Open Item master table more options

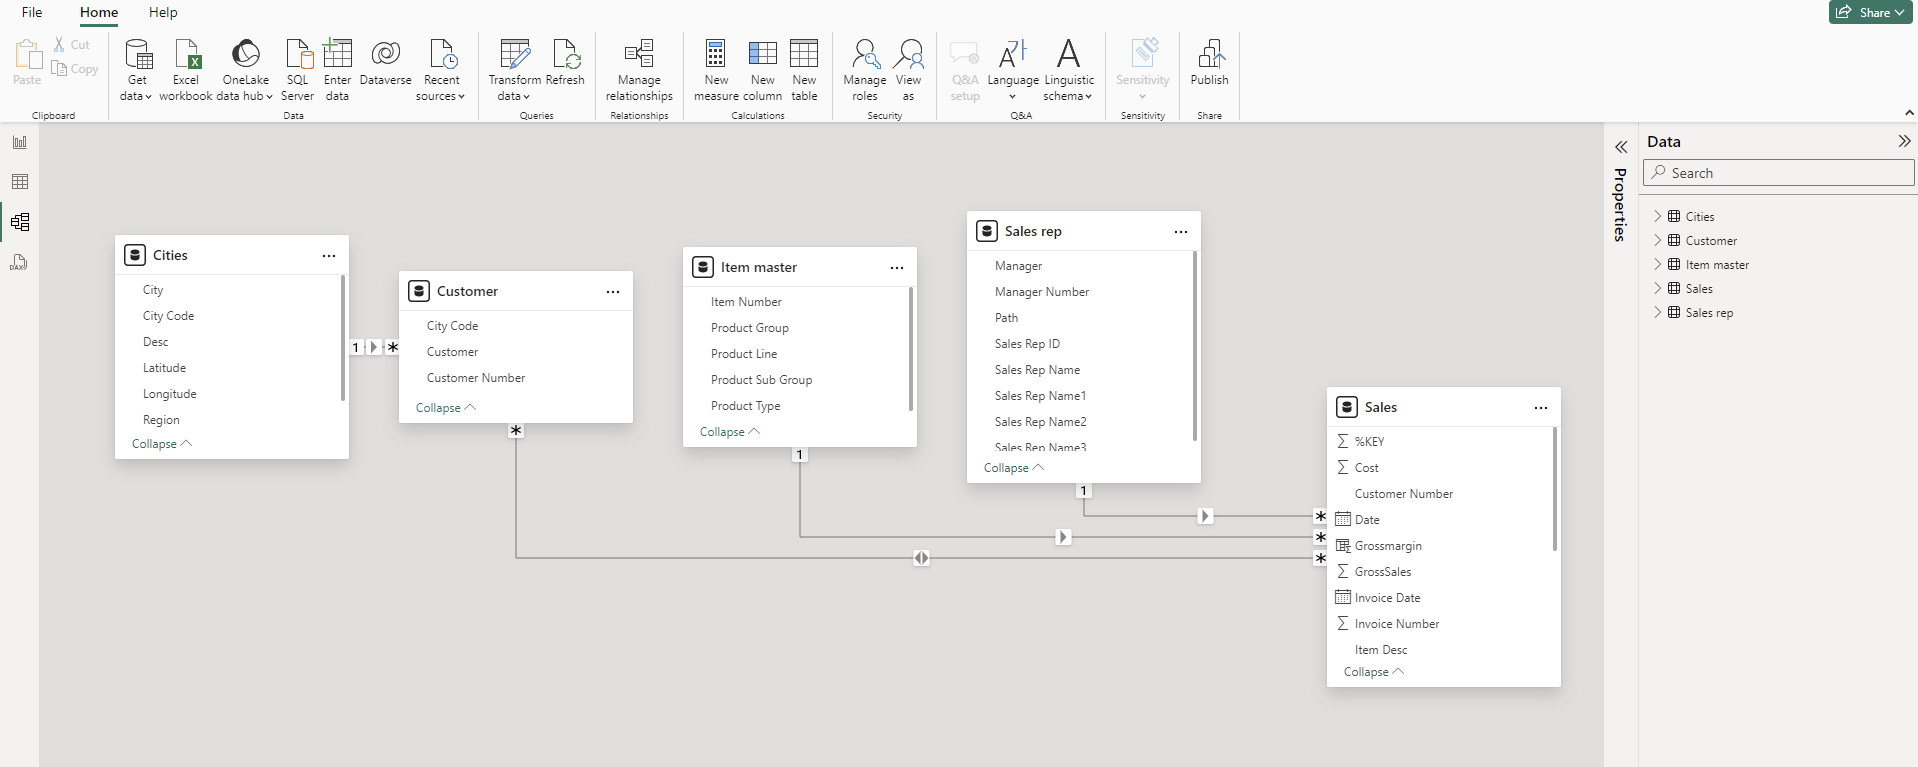[x=897, y=268]
